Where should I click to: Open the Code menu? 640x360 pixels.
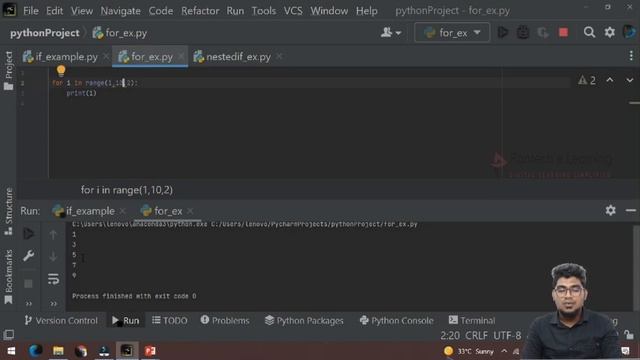[160, 11]
